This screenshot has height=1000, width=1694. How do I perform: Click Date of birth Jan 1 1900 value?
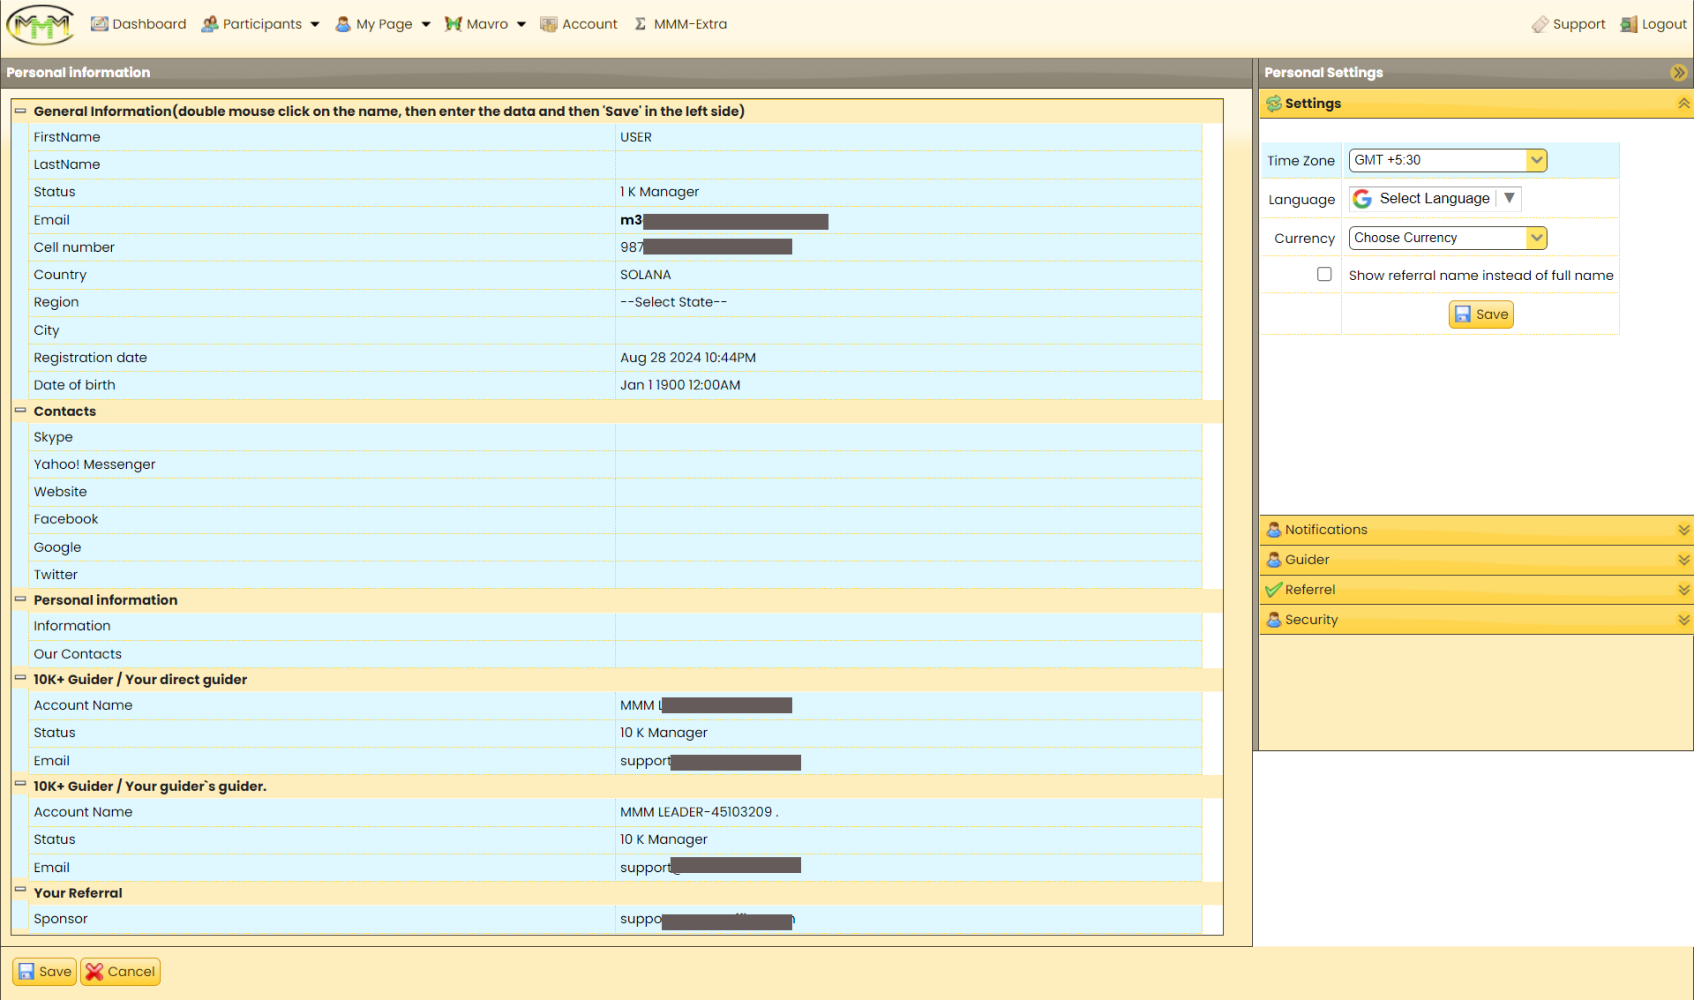(680, 385)
